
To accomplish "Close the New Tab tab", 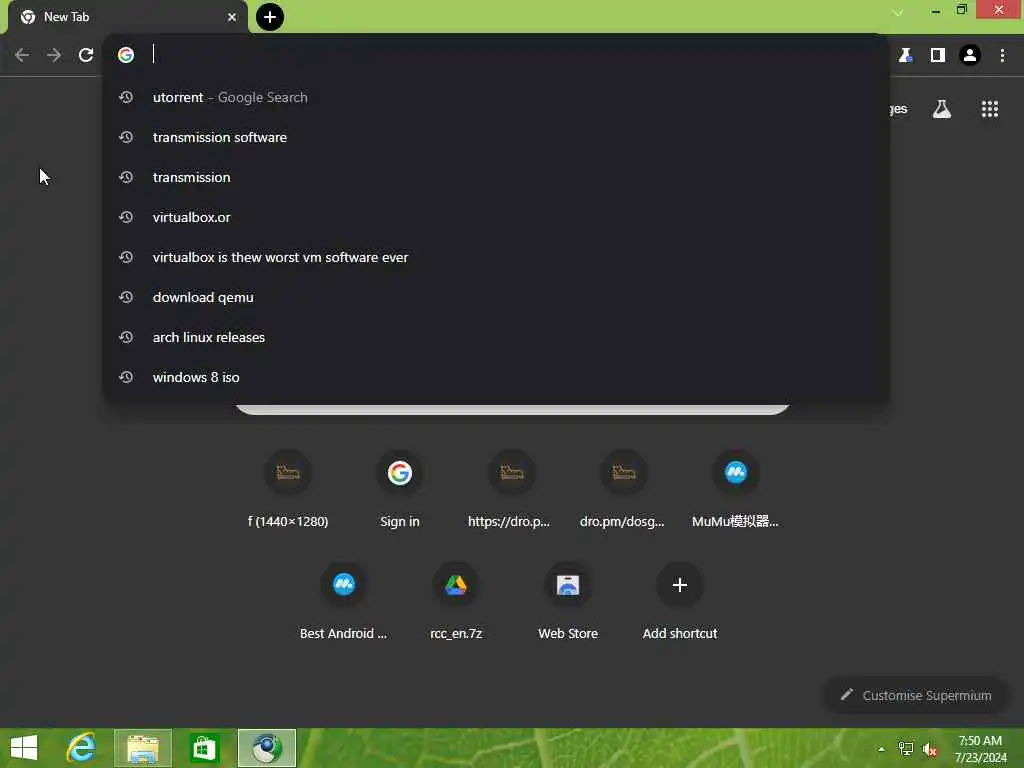I will tap(232, 17).
